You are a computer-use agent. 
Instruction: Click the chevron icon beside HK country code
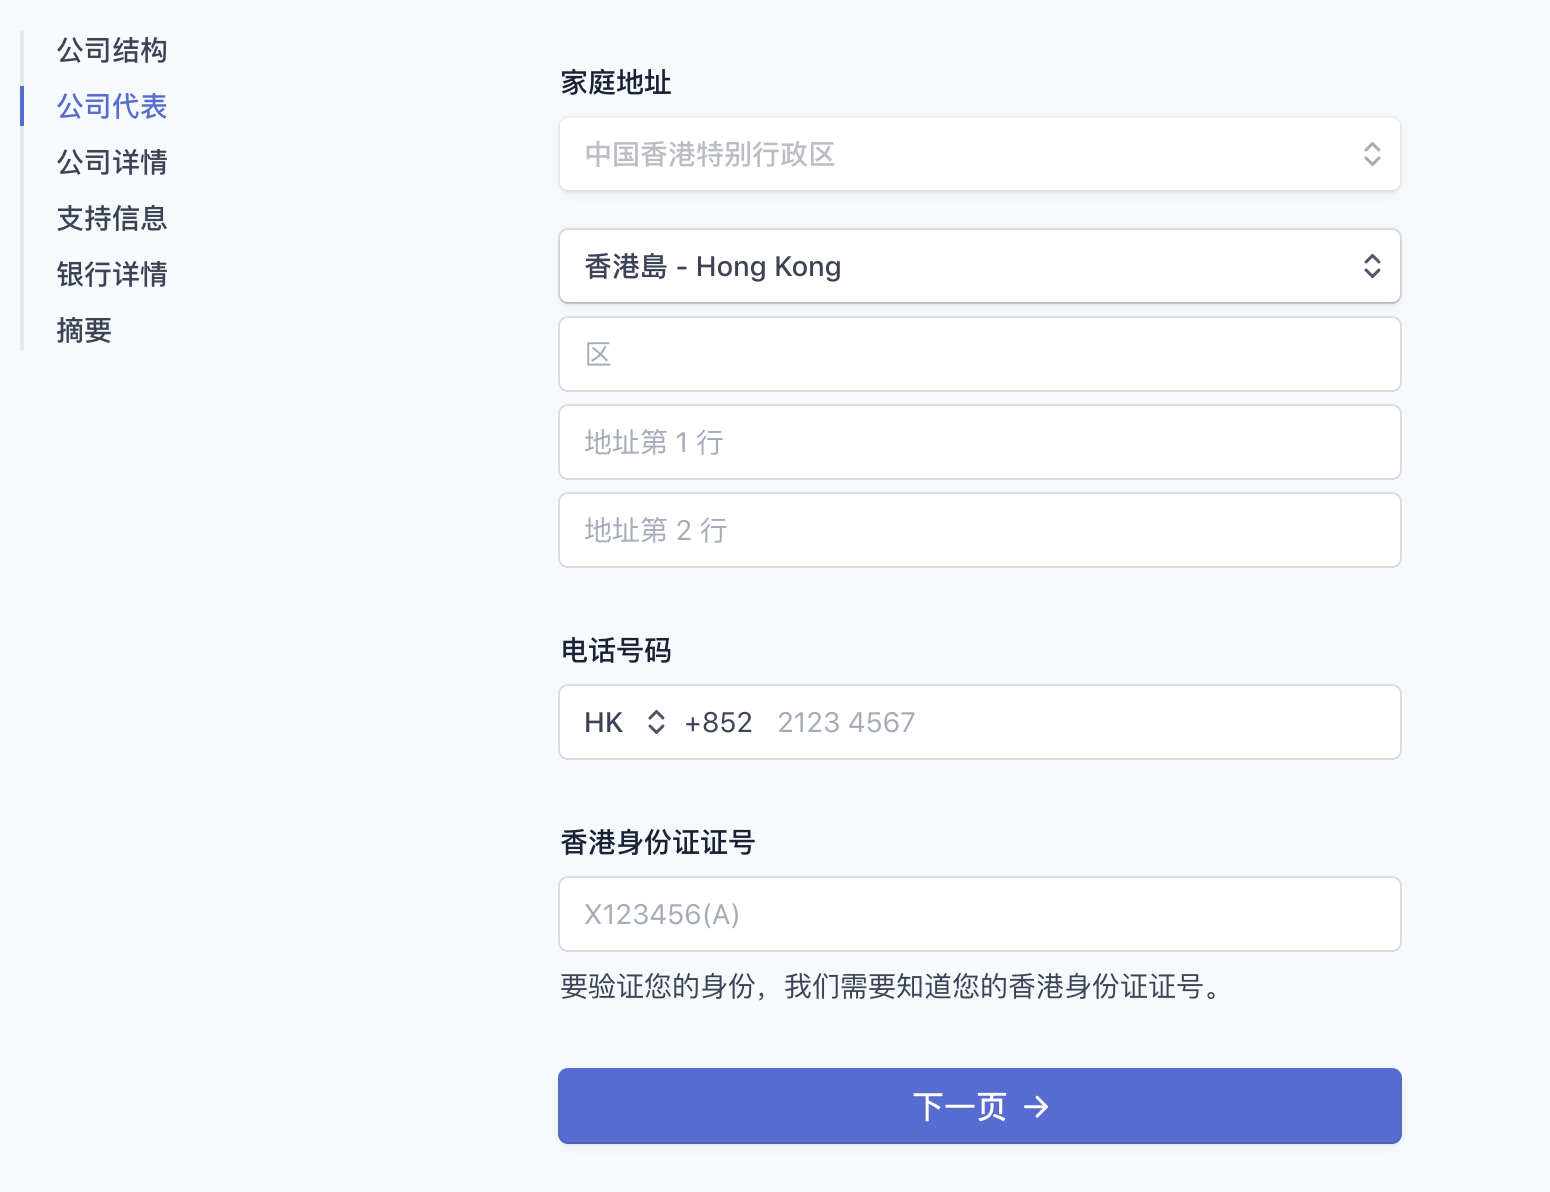click(656, 722)
